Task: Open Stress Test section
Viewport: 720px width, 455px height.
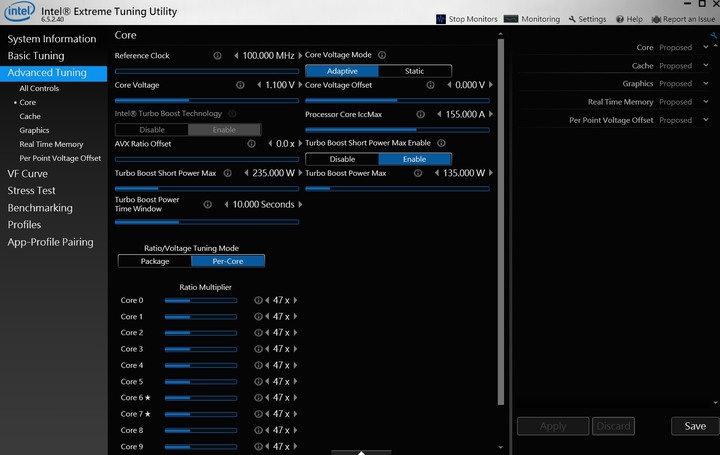Action: coord(31,191)
